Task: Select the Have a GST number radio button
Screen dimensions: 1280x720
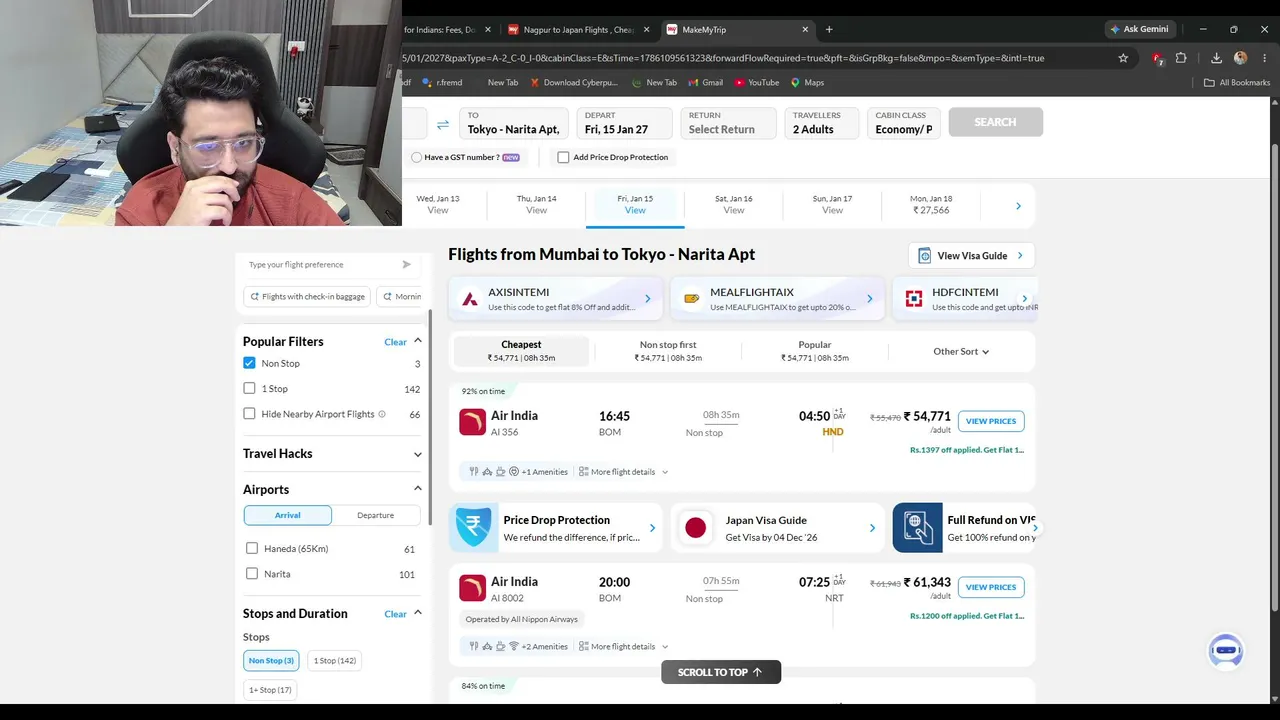Action: tap(417, 157)
